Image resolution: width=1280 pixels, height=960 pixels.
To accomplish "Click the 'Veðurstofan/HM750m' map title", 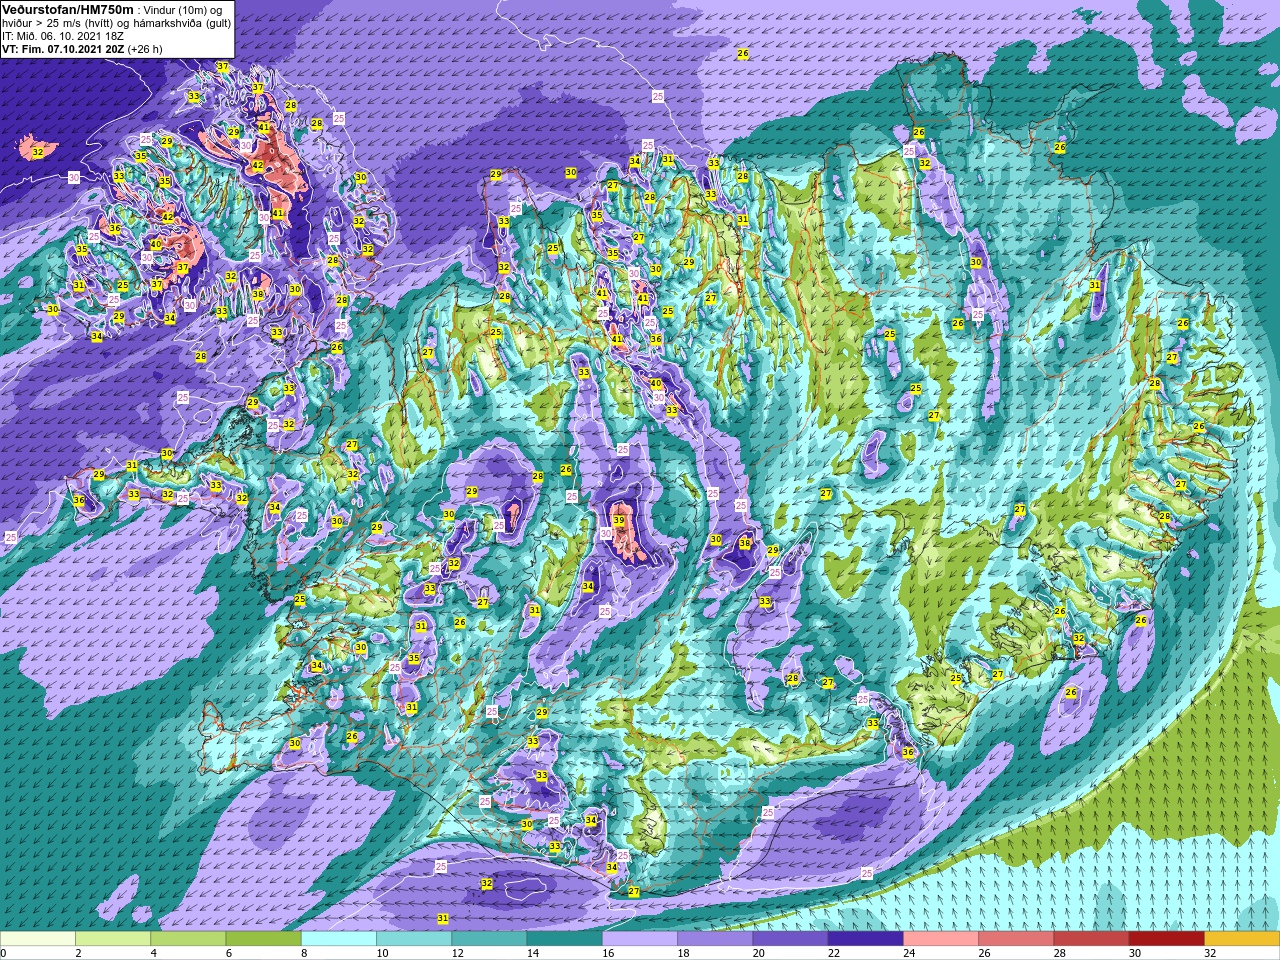I will pos(68,9).
